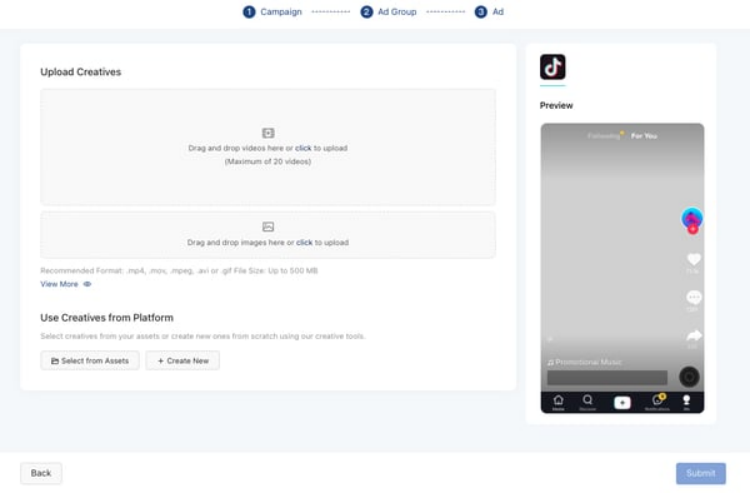Select the For You tab in preview
The image size is (750, 493).
click(644, 136)
